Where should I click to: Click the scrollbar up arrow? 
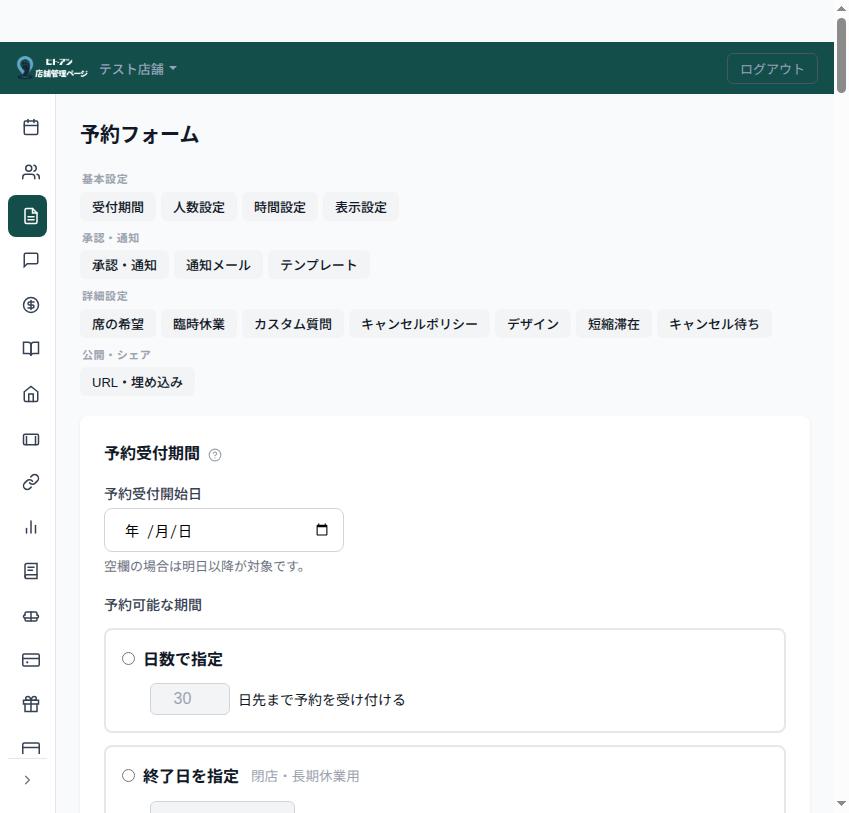(x=841, y=8)
